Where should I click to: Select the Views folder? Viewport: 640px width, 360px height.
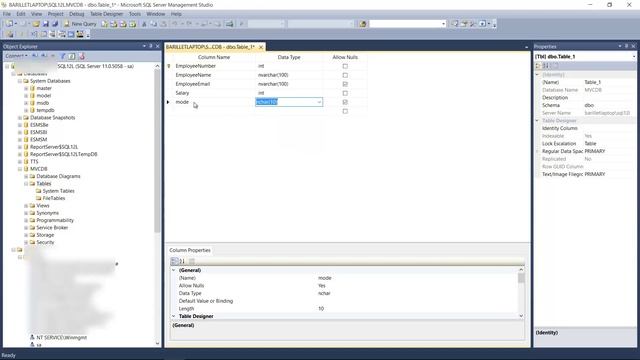pyautogui.click(x=43, y=206)
